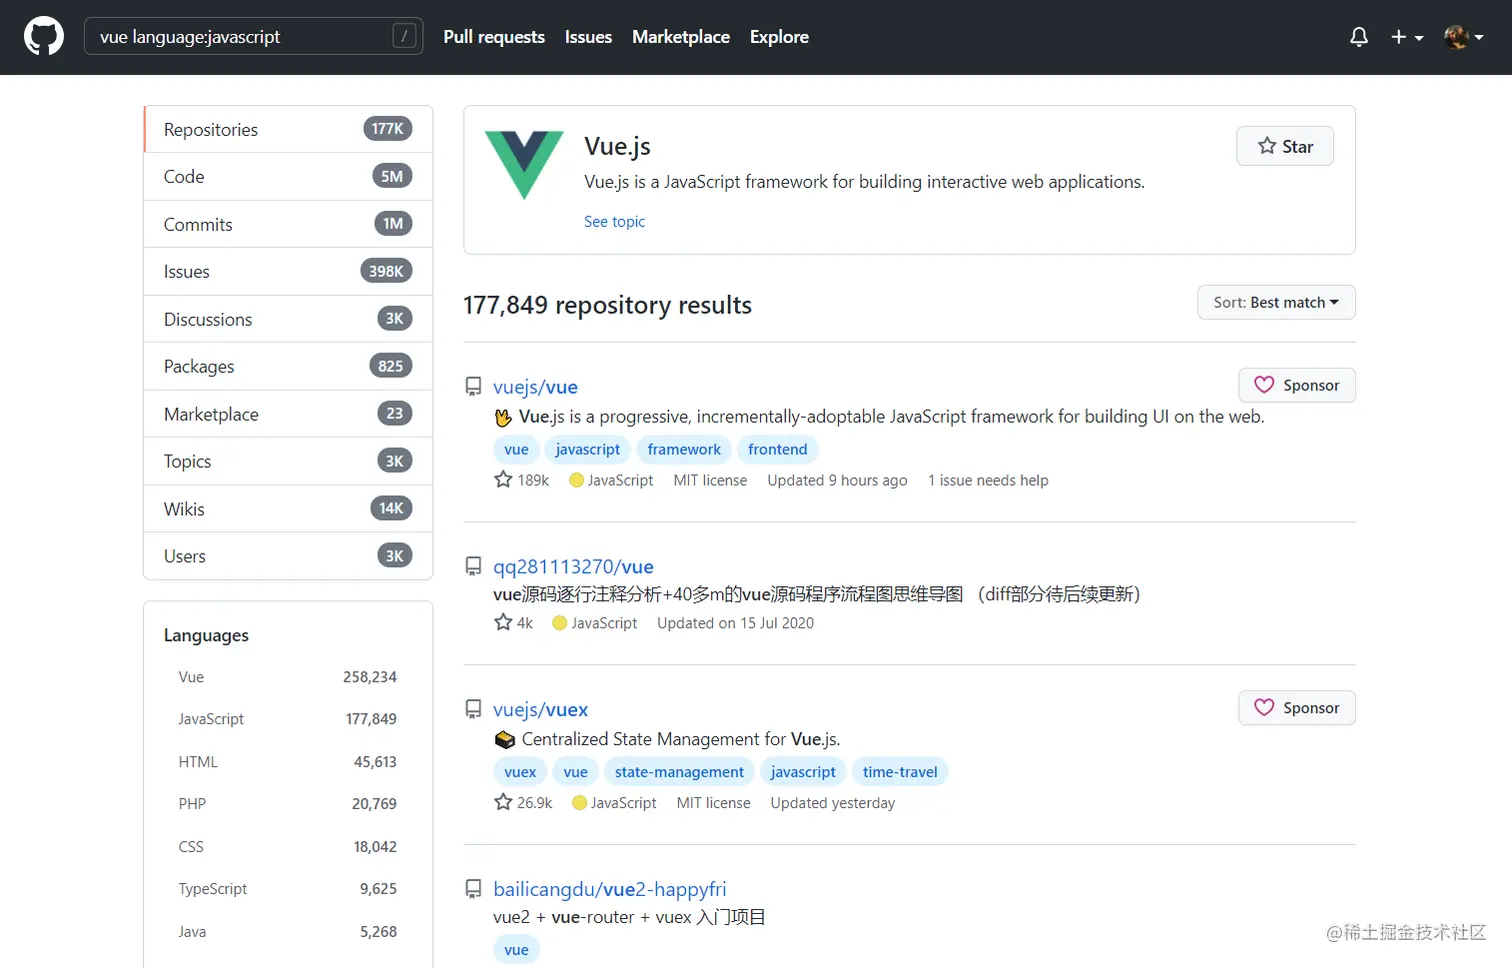Click the 'frontend' topic tag
The height and width of the screenshot is (968, 1512).
click(778, 450)
